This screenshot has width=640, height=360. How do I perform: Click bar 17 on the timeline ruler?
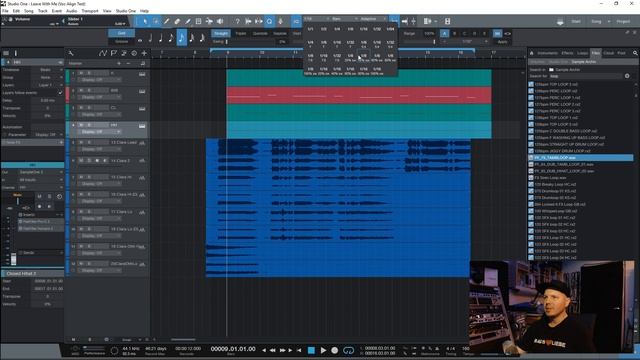click(x=493, y=53)
